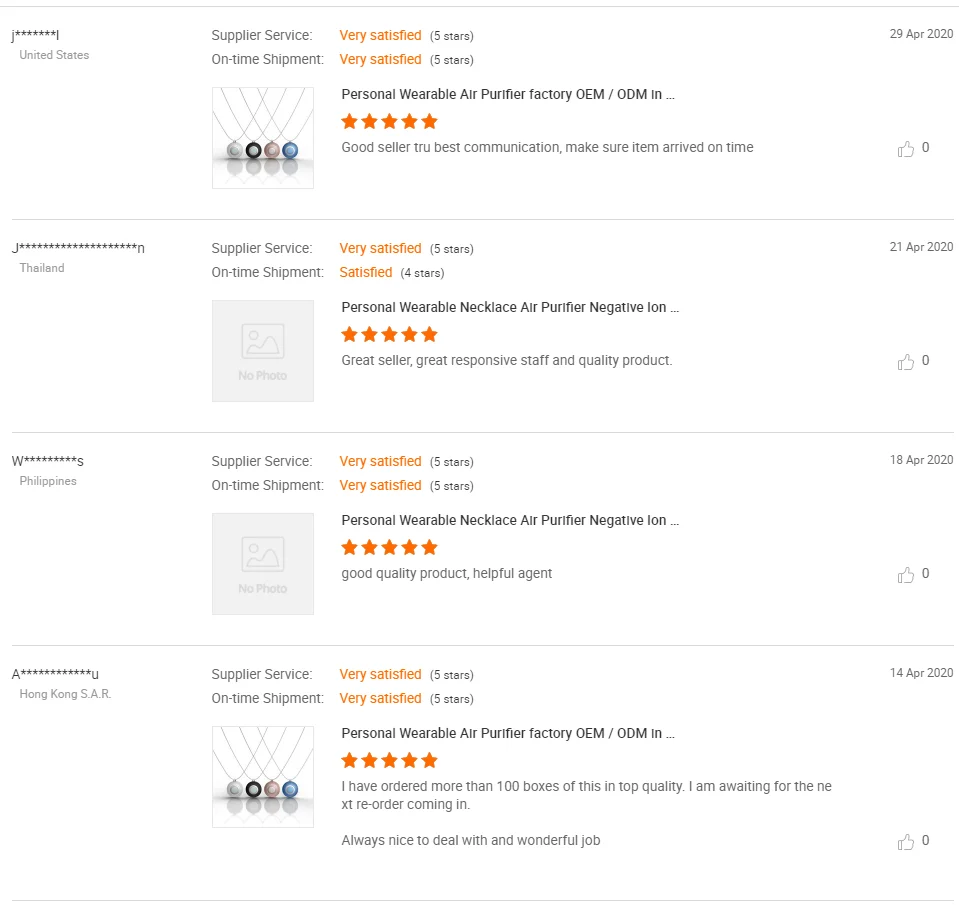
Task: Click reviewer name j*******l
Action: click(36, 36)
